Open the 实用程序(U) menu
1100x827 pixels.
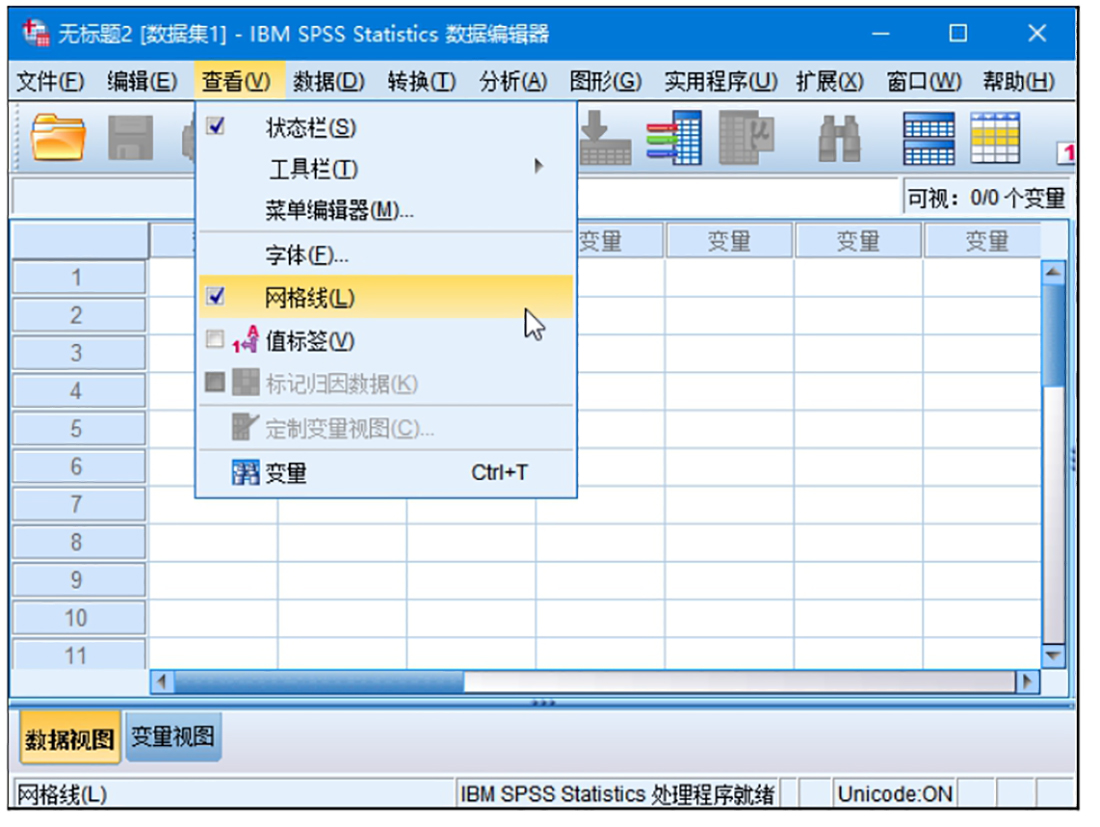click(x=721, y=82)
